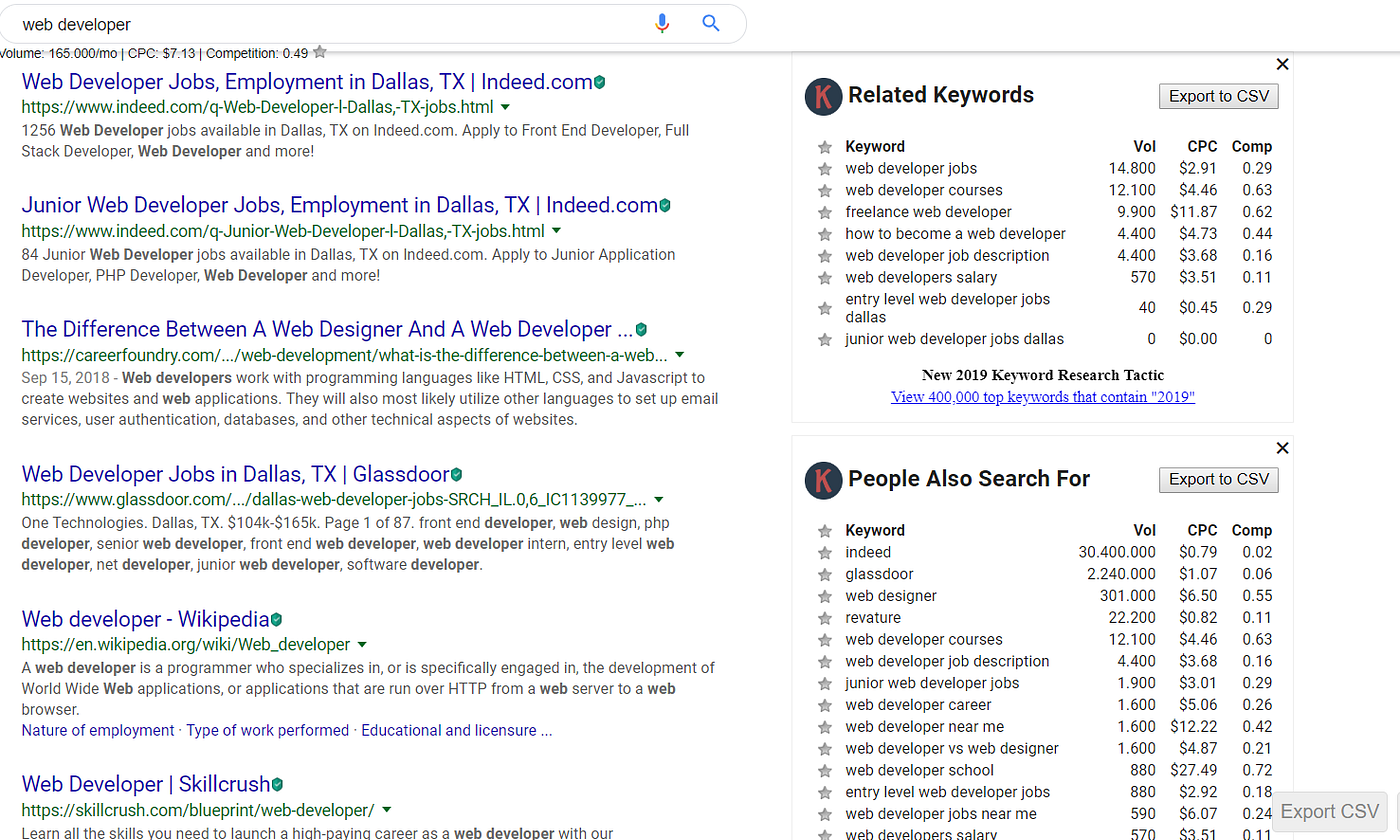Open 'Nature of employment' Wikipedia sitelink
The image size is (1400, 840).
point(97,731)
